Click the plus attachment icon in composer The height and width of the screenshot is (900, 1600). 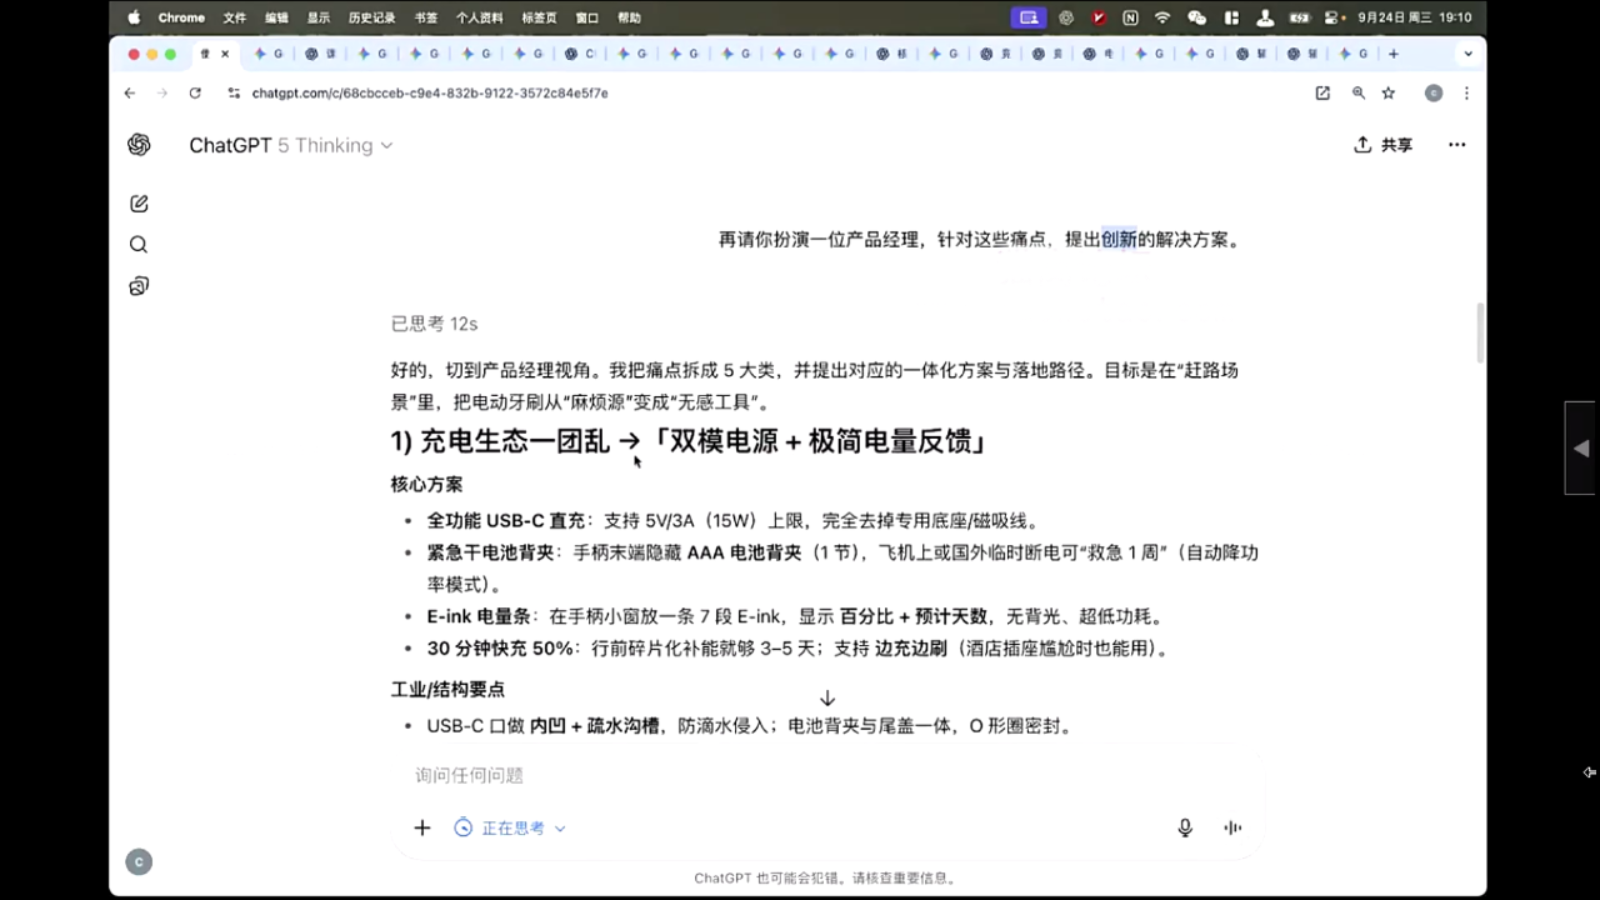[x=422, y=828]
